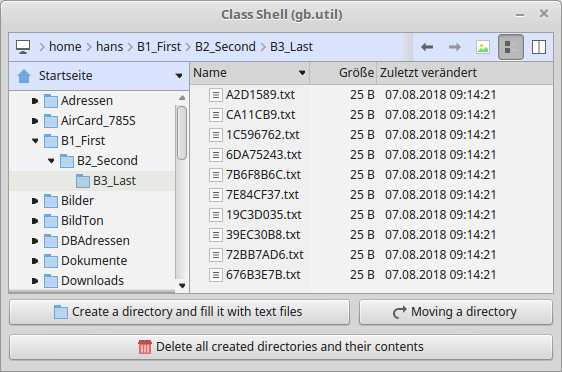The width and height of the screenshot is (562, 372).
Task: Open the Startseite dropdown arrow
Action: coord(178,76)
